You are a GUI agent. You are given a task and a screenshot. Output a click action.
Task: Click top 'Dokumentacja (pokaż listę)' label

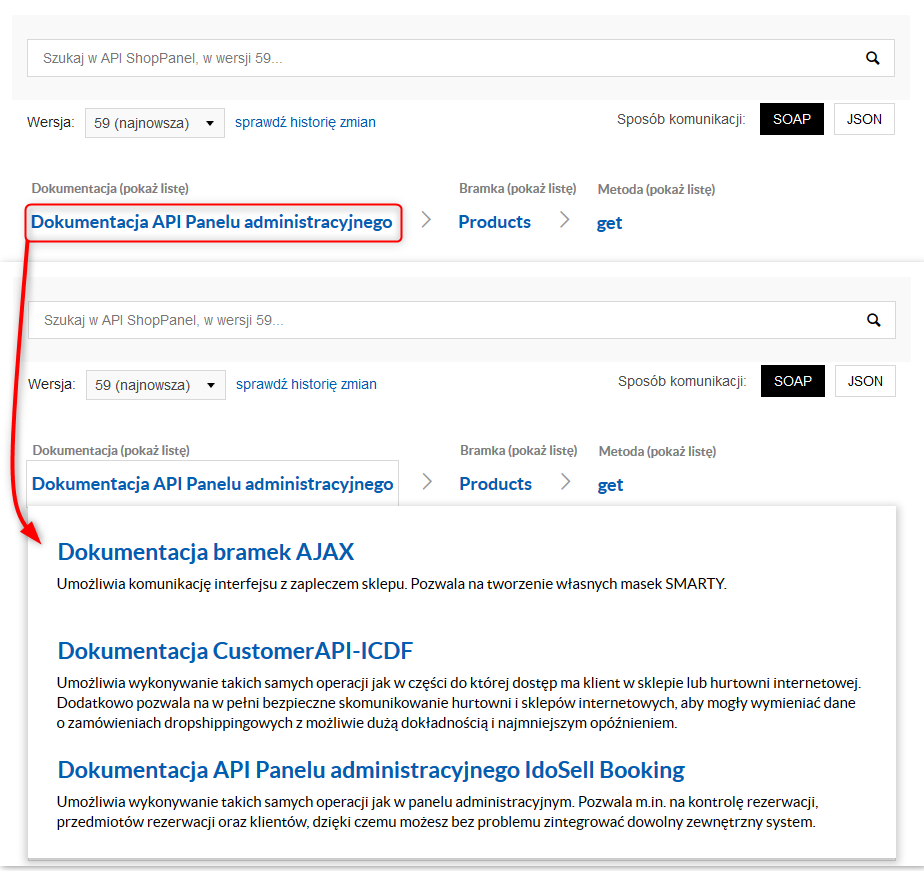(110, 189)
